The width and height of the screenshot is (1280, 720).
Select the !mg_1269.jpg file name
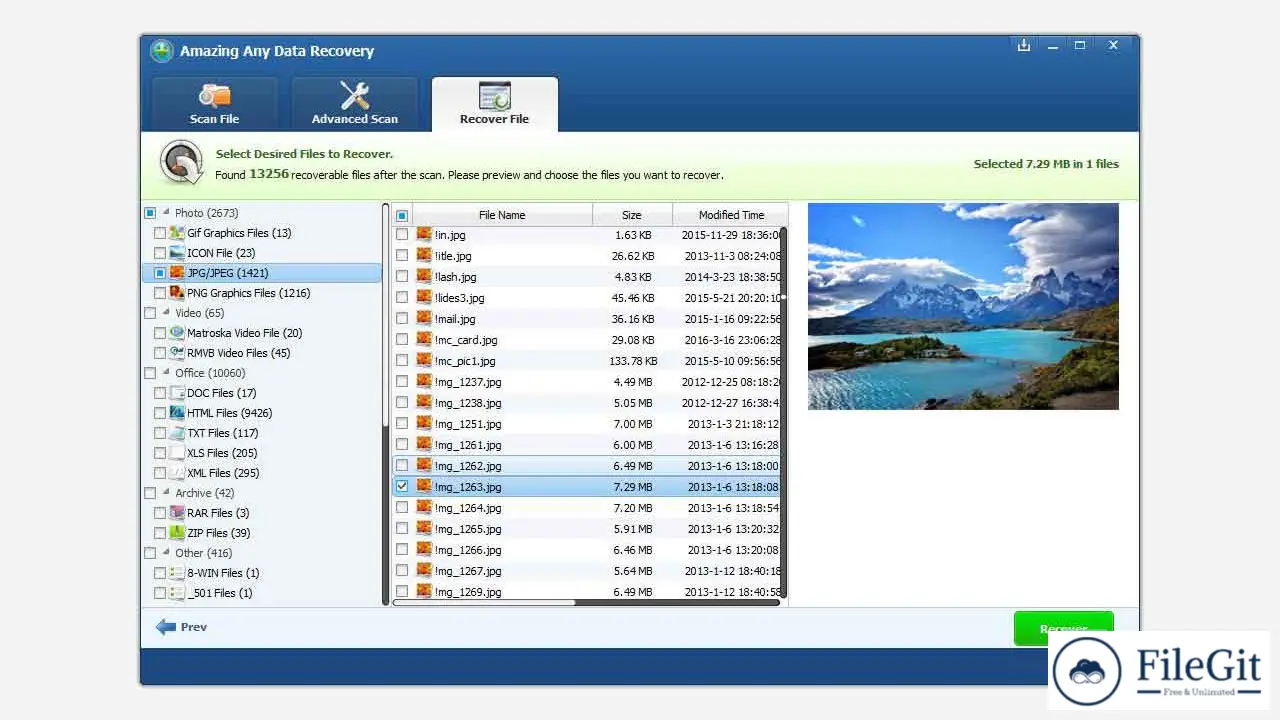point(468,592)
